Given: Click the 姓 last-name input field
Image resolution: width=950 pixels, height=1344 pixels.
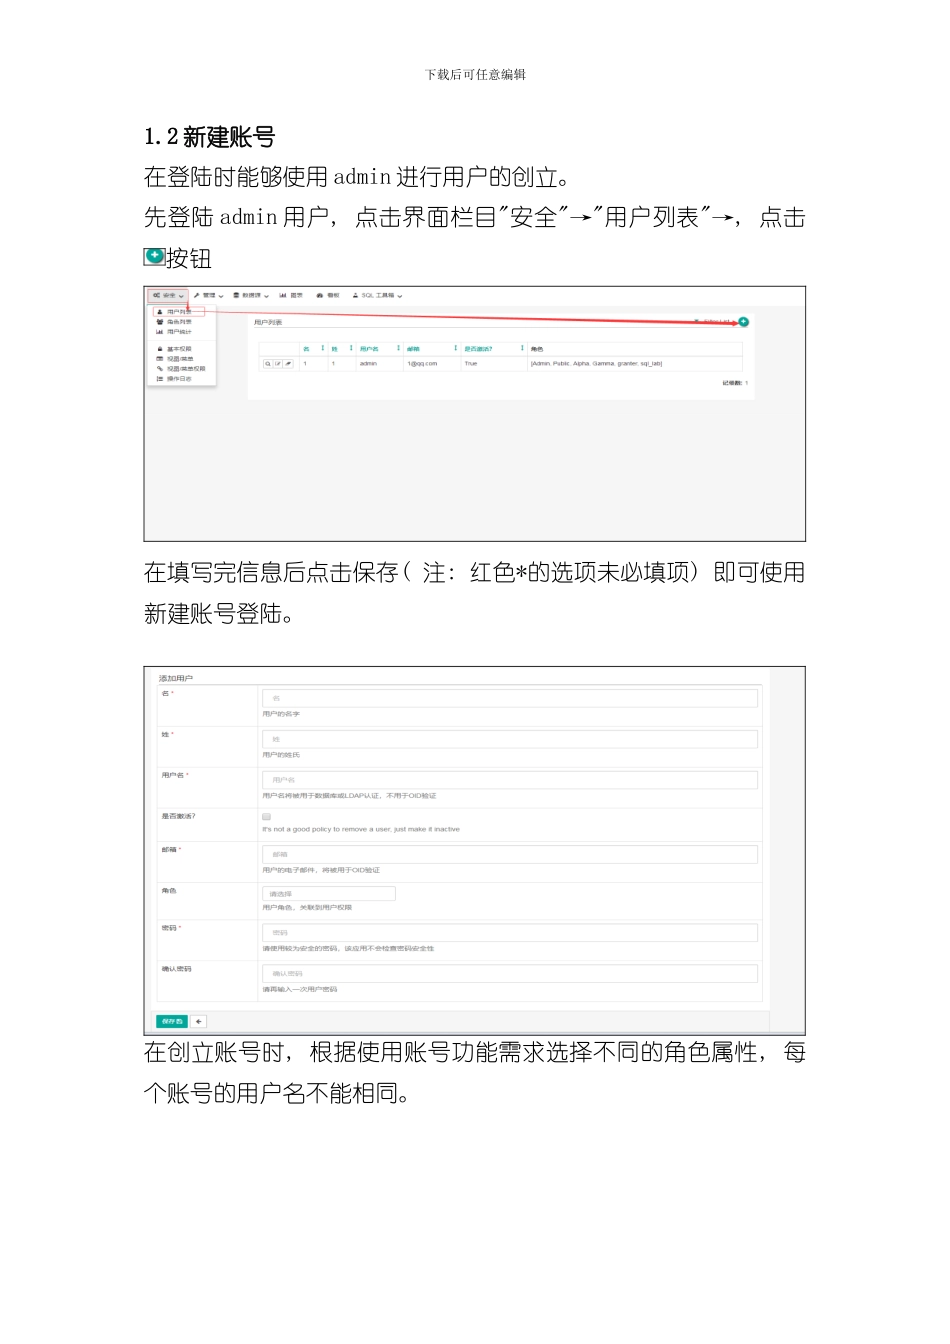Looking at the screenshot, I should pos(510,739).
